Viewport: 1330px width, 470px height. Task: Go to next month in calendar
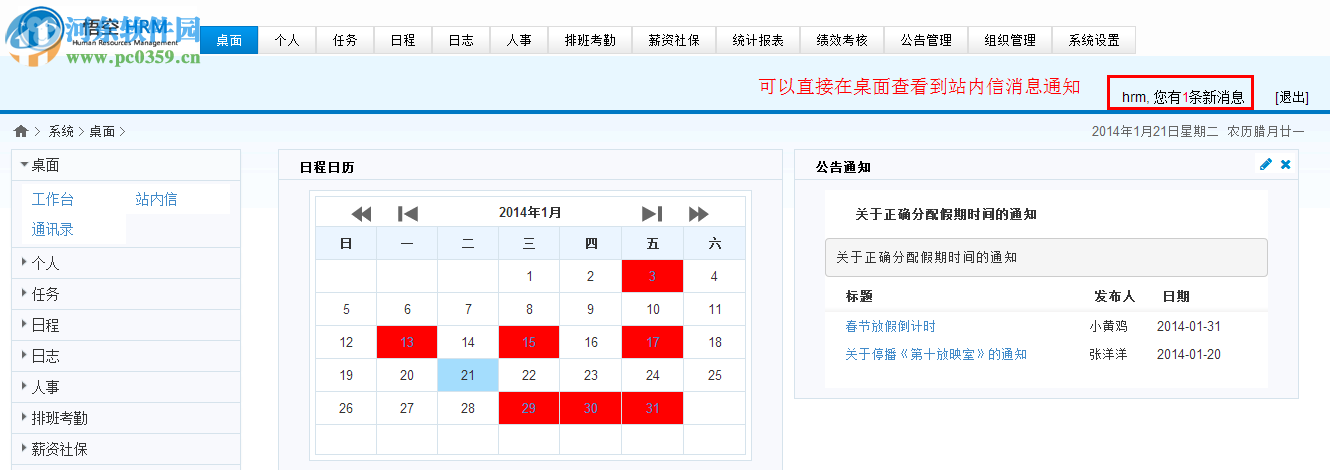tap(652, 213)
